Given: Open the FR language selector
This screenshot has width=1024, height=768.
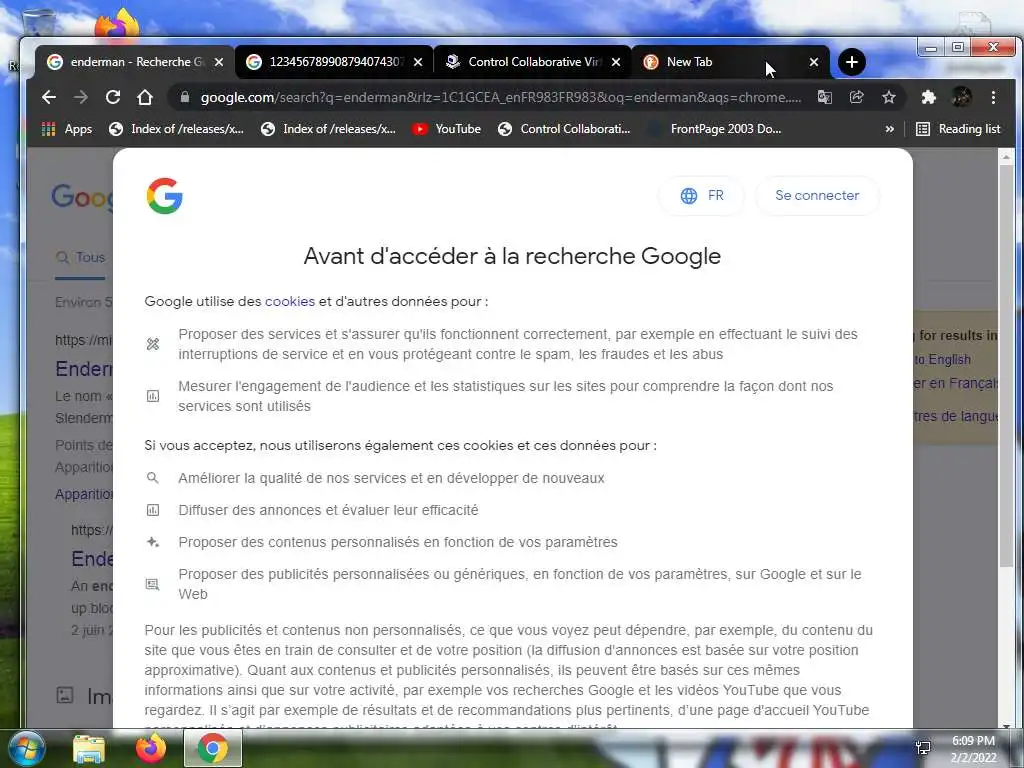Looking at the screenshot, I should [702, 195].
